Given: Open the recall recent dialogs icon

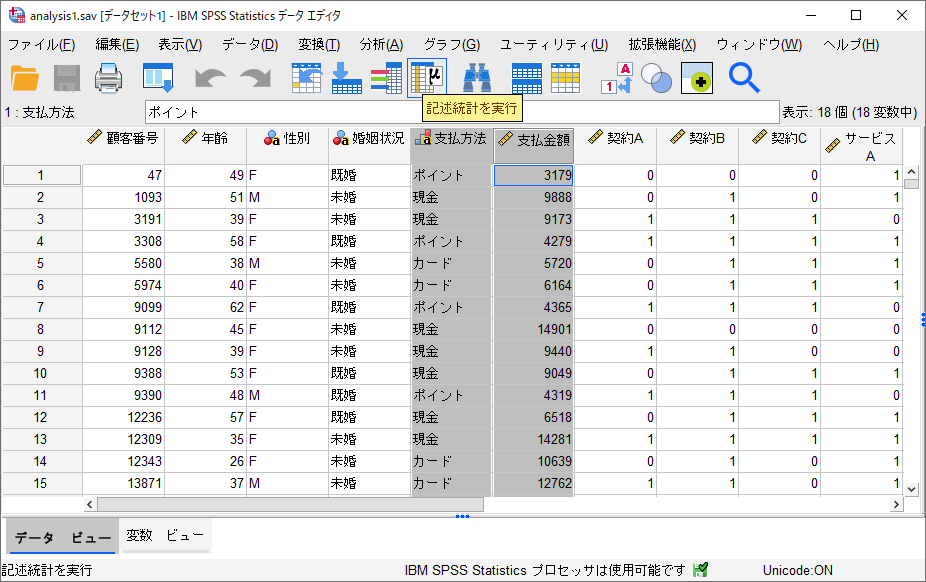Looking at the screenshot, I should [x=158, y=79].
